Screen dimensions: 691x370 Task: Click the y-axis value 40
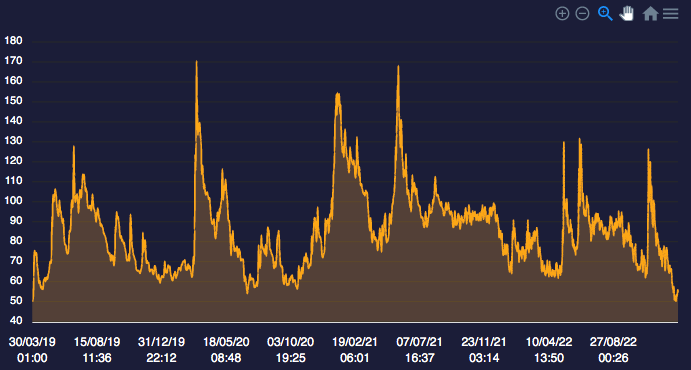16,321
